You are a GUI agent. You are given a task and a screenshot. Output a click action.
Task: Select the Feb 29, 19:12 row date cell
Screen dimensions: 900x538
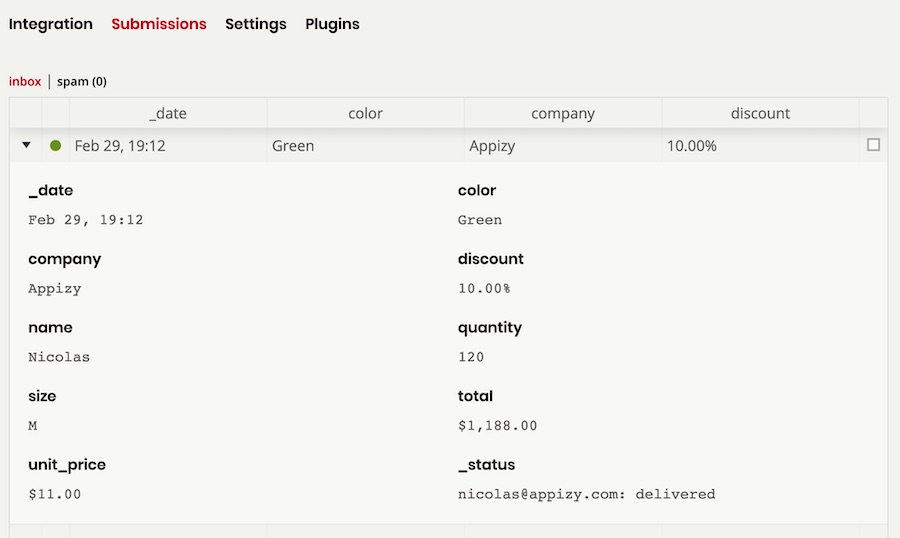(168, 145)
